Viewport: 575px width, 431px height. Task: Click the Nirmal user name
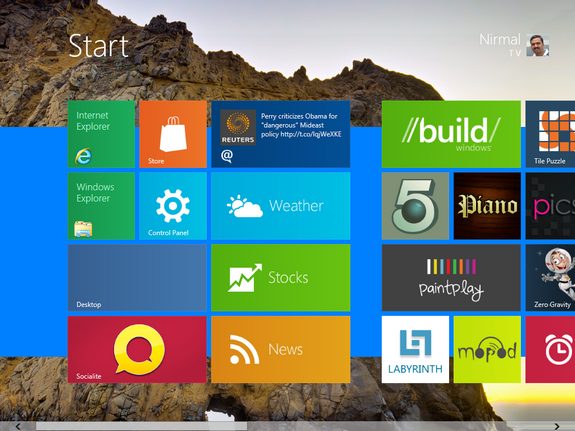(x=500, y=40)
